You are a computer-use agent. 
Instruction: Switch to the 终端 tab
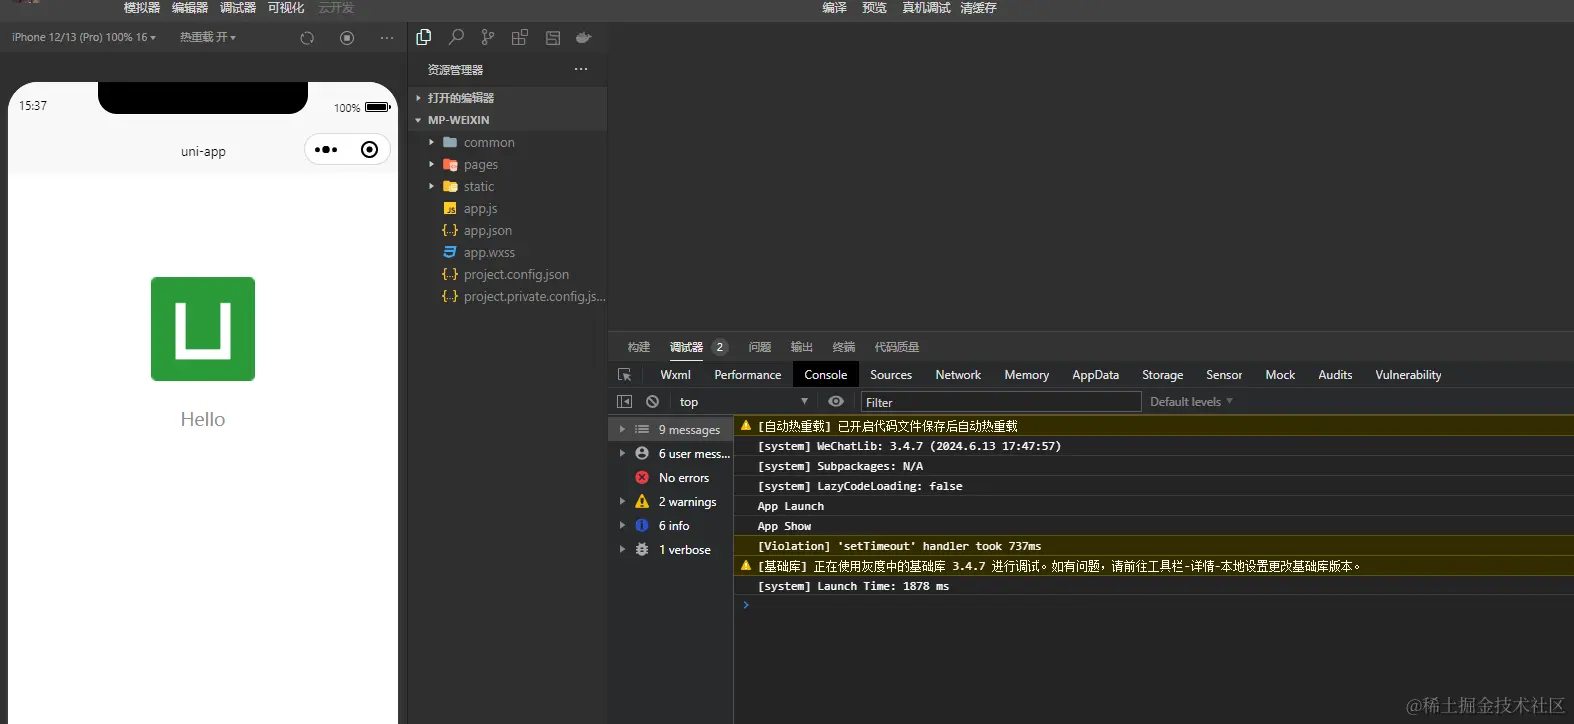click(844, 347)
